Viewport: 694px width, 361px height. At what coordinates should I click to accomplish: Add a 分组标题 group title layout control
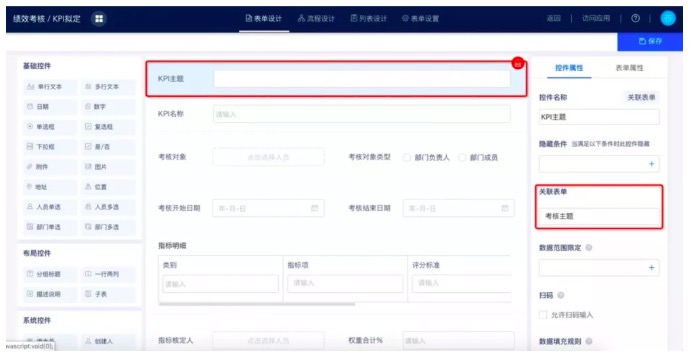[x=50, y=274]
